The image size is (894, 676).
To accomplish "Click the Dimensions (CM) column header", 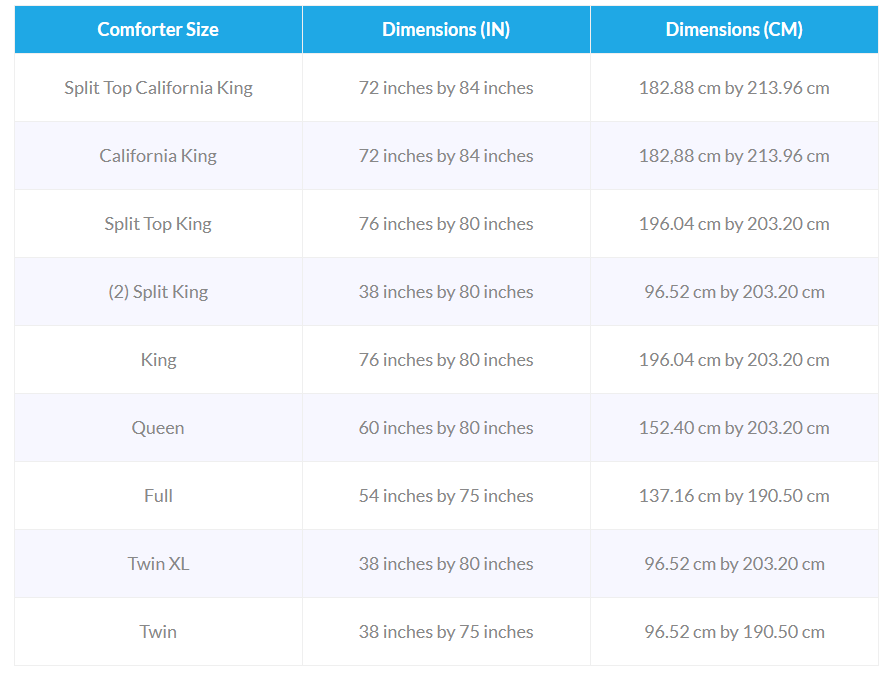I will click(x=734, y=30).
